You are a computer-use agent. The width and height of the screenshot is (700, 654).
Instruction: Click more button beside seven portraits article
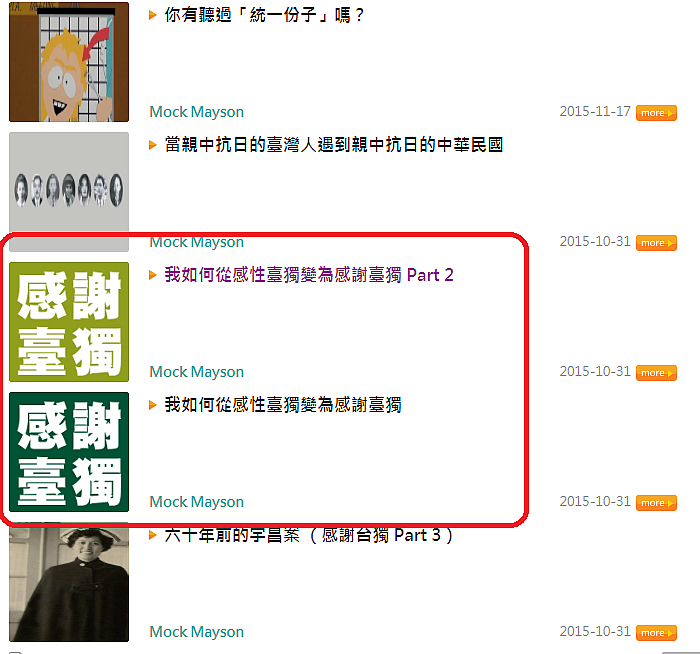656,243
